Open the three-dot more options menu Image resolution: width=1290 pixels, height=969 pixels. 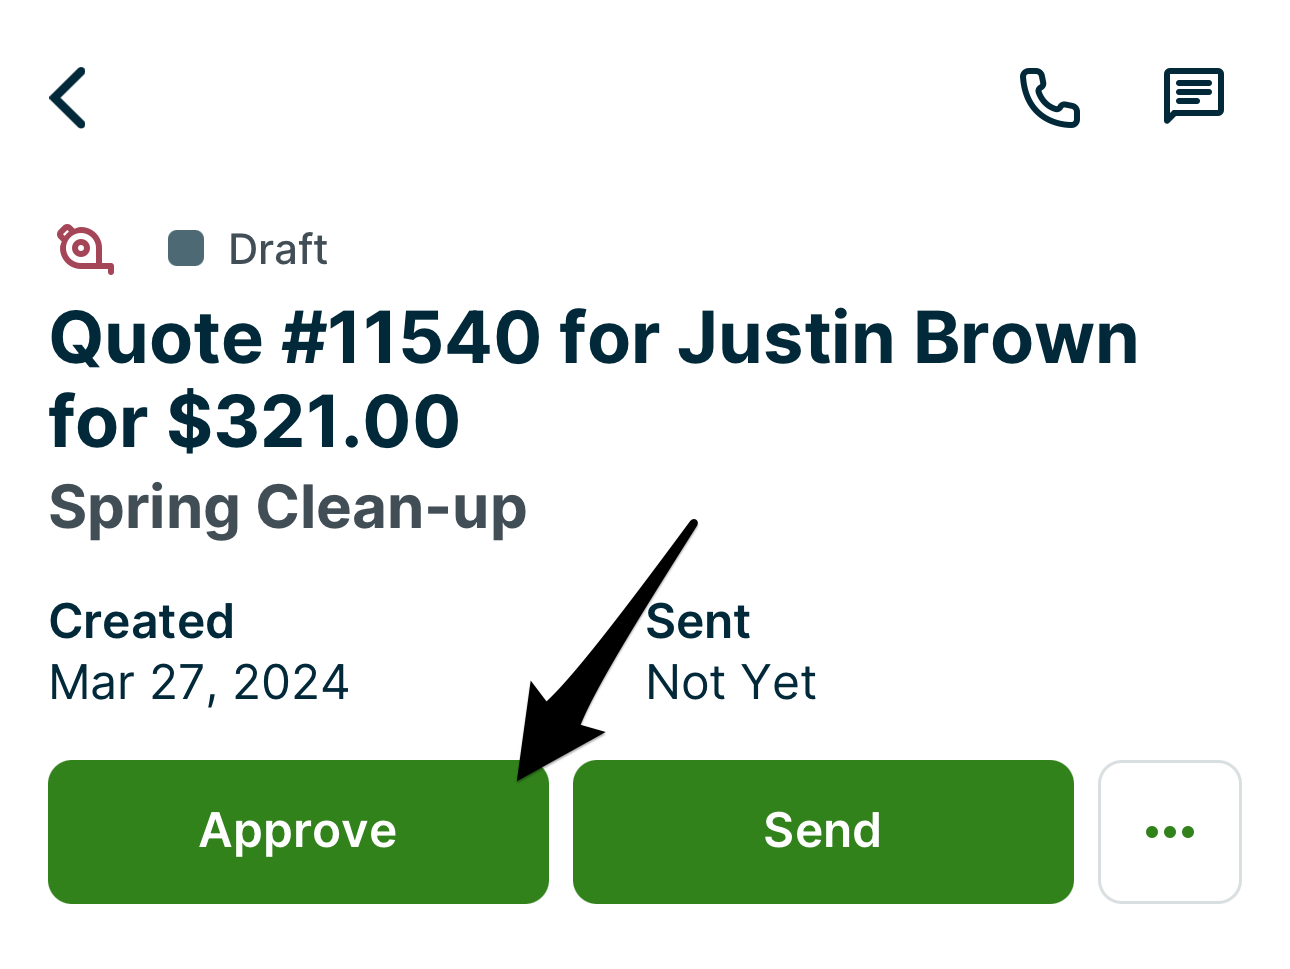1169,832
